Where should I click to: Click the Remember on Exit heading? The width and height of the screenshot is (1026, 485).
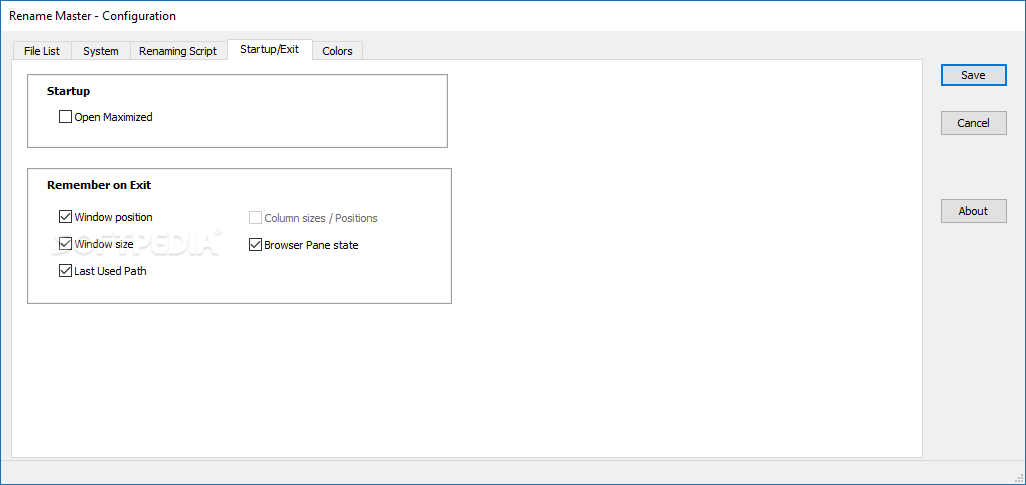pyautogui.click(x=99, y=185)
